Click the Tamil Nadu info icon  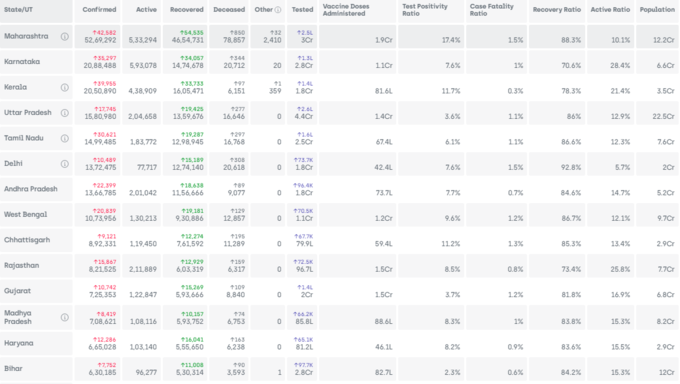click(65, 138)
